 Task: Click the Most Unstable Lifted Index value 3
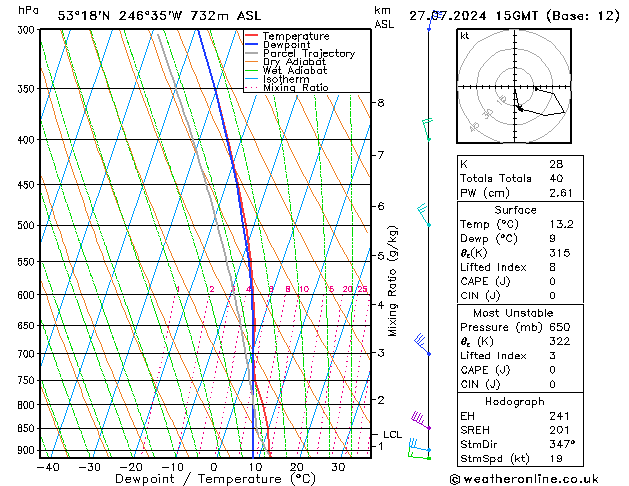[x=552, y=356]
